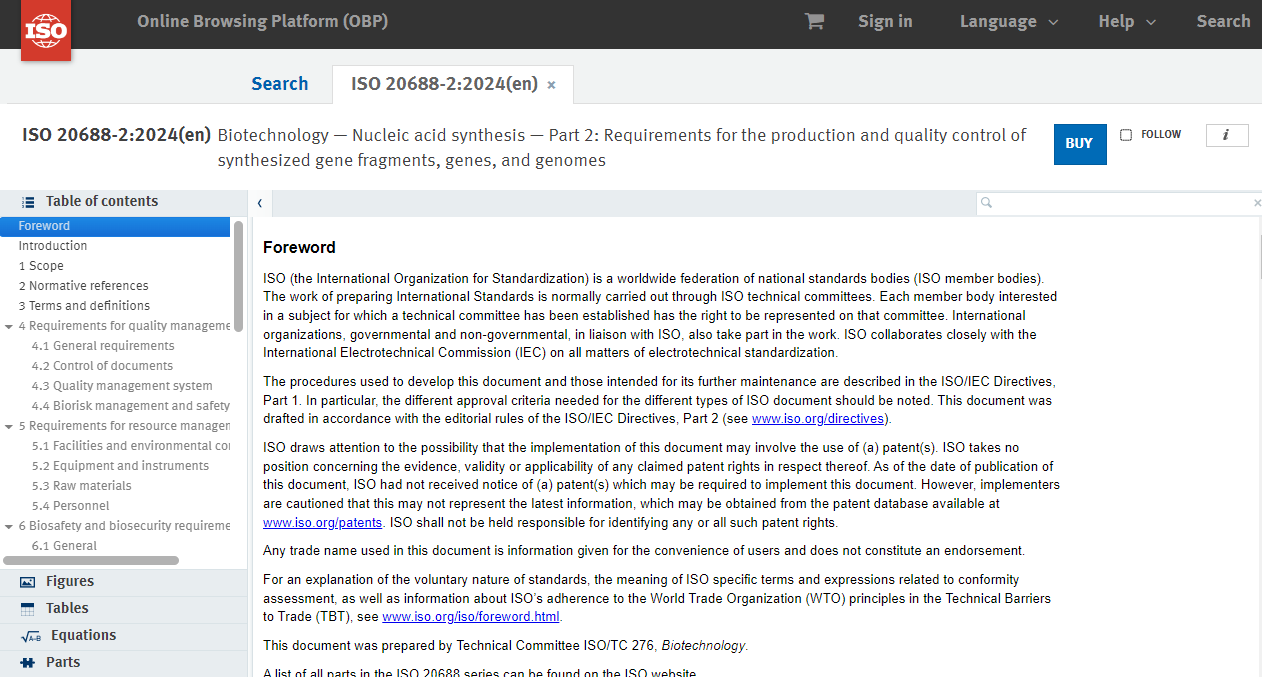1262x677 pixels.
Task: Open the Language dropdown menu
Action: 1008,21
